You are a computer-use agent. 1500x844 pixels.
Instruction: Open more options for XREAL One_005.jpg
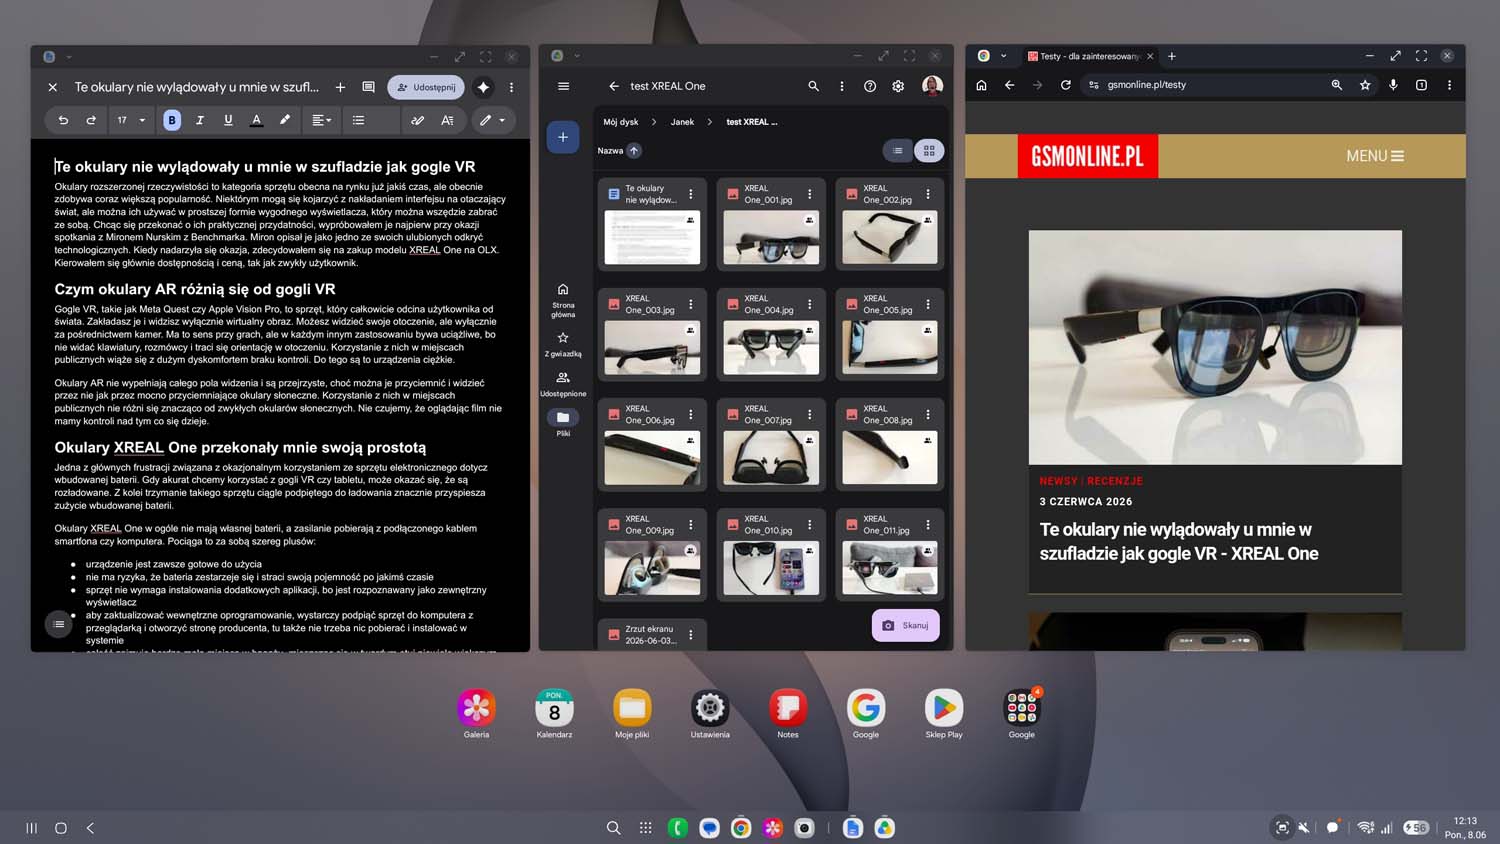pos(928,304)
